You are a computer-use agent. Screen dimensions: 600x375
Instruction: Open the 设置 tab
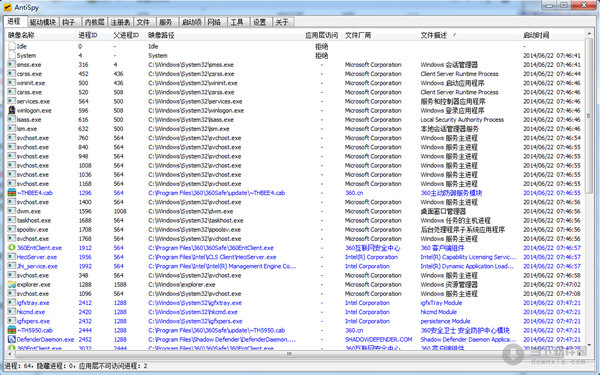260,22
